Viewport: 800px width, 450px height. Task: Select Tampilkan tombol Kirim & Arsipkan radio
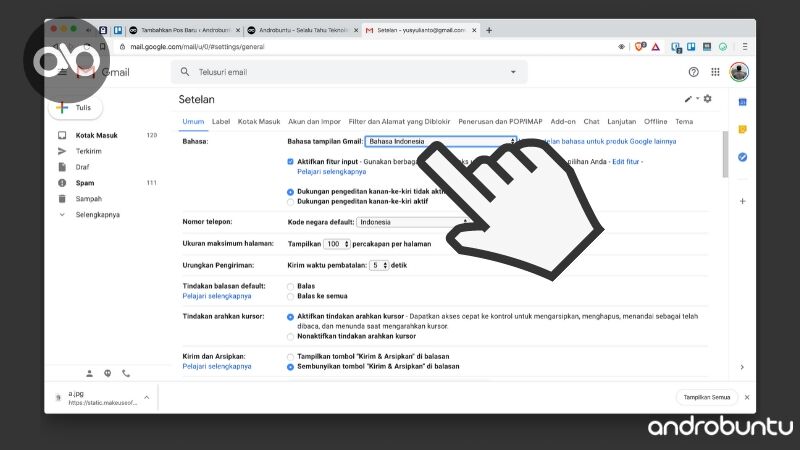click(x=290, y=357)
